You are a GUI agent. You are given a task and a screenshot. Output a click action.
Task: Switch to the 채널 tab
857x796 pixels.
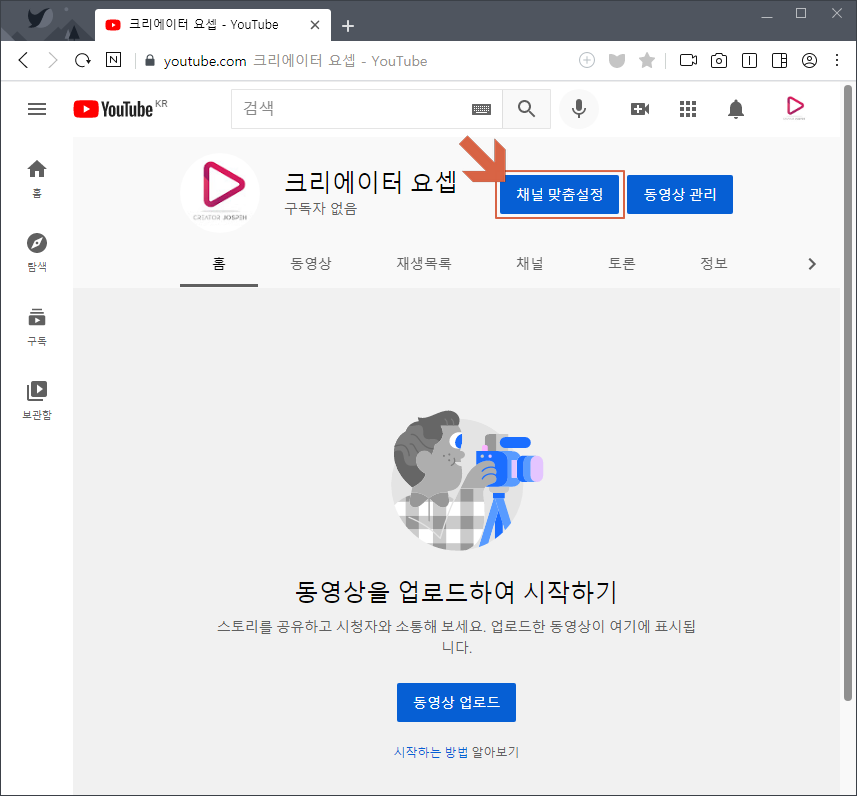click(530, 264)
